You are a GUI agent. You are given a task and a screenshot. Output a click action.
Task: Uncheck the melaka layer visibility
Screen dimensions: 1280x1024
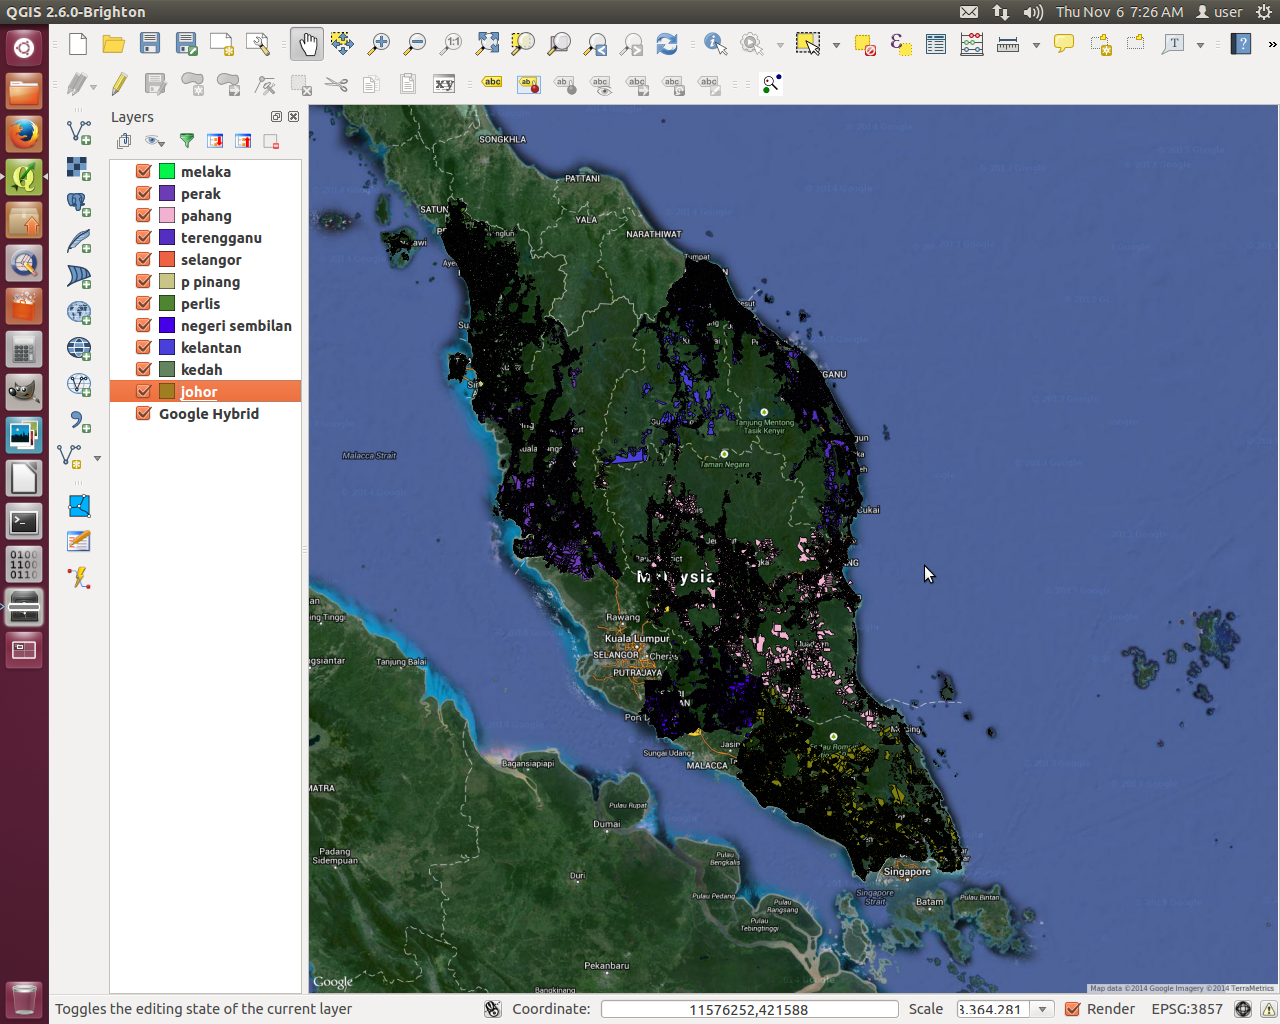[x=144, y=171]
